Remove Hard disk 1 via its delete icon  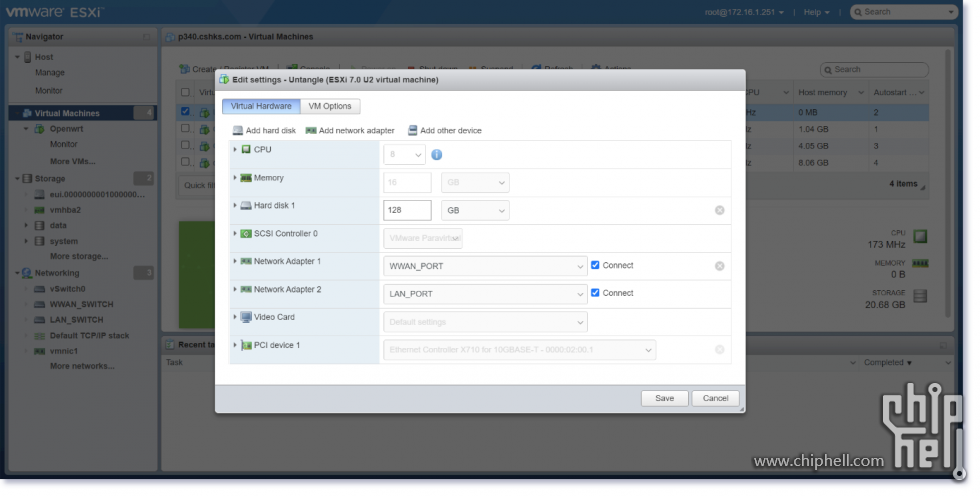719,211
